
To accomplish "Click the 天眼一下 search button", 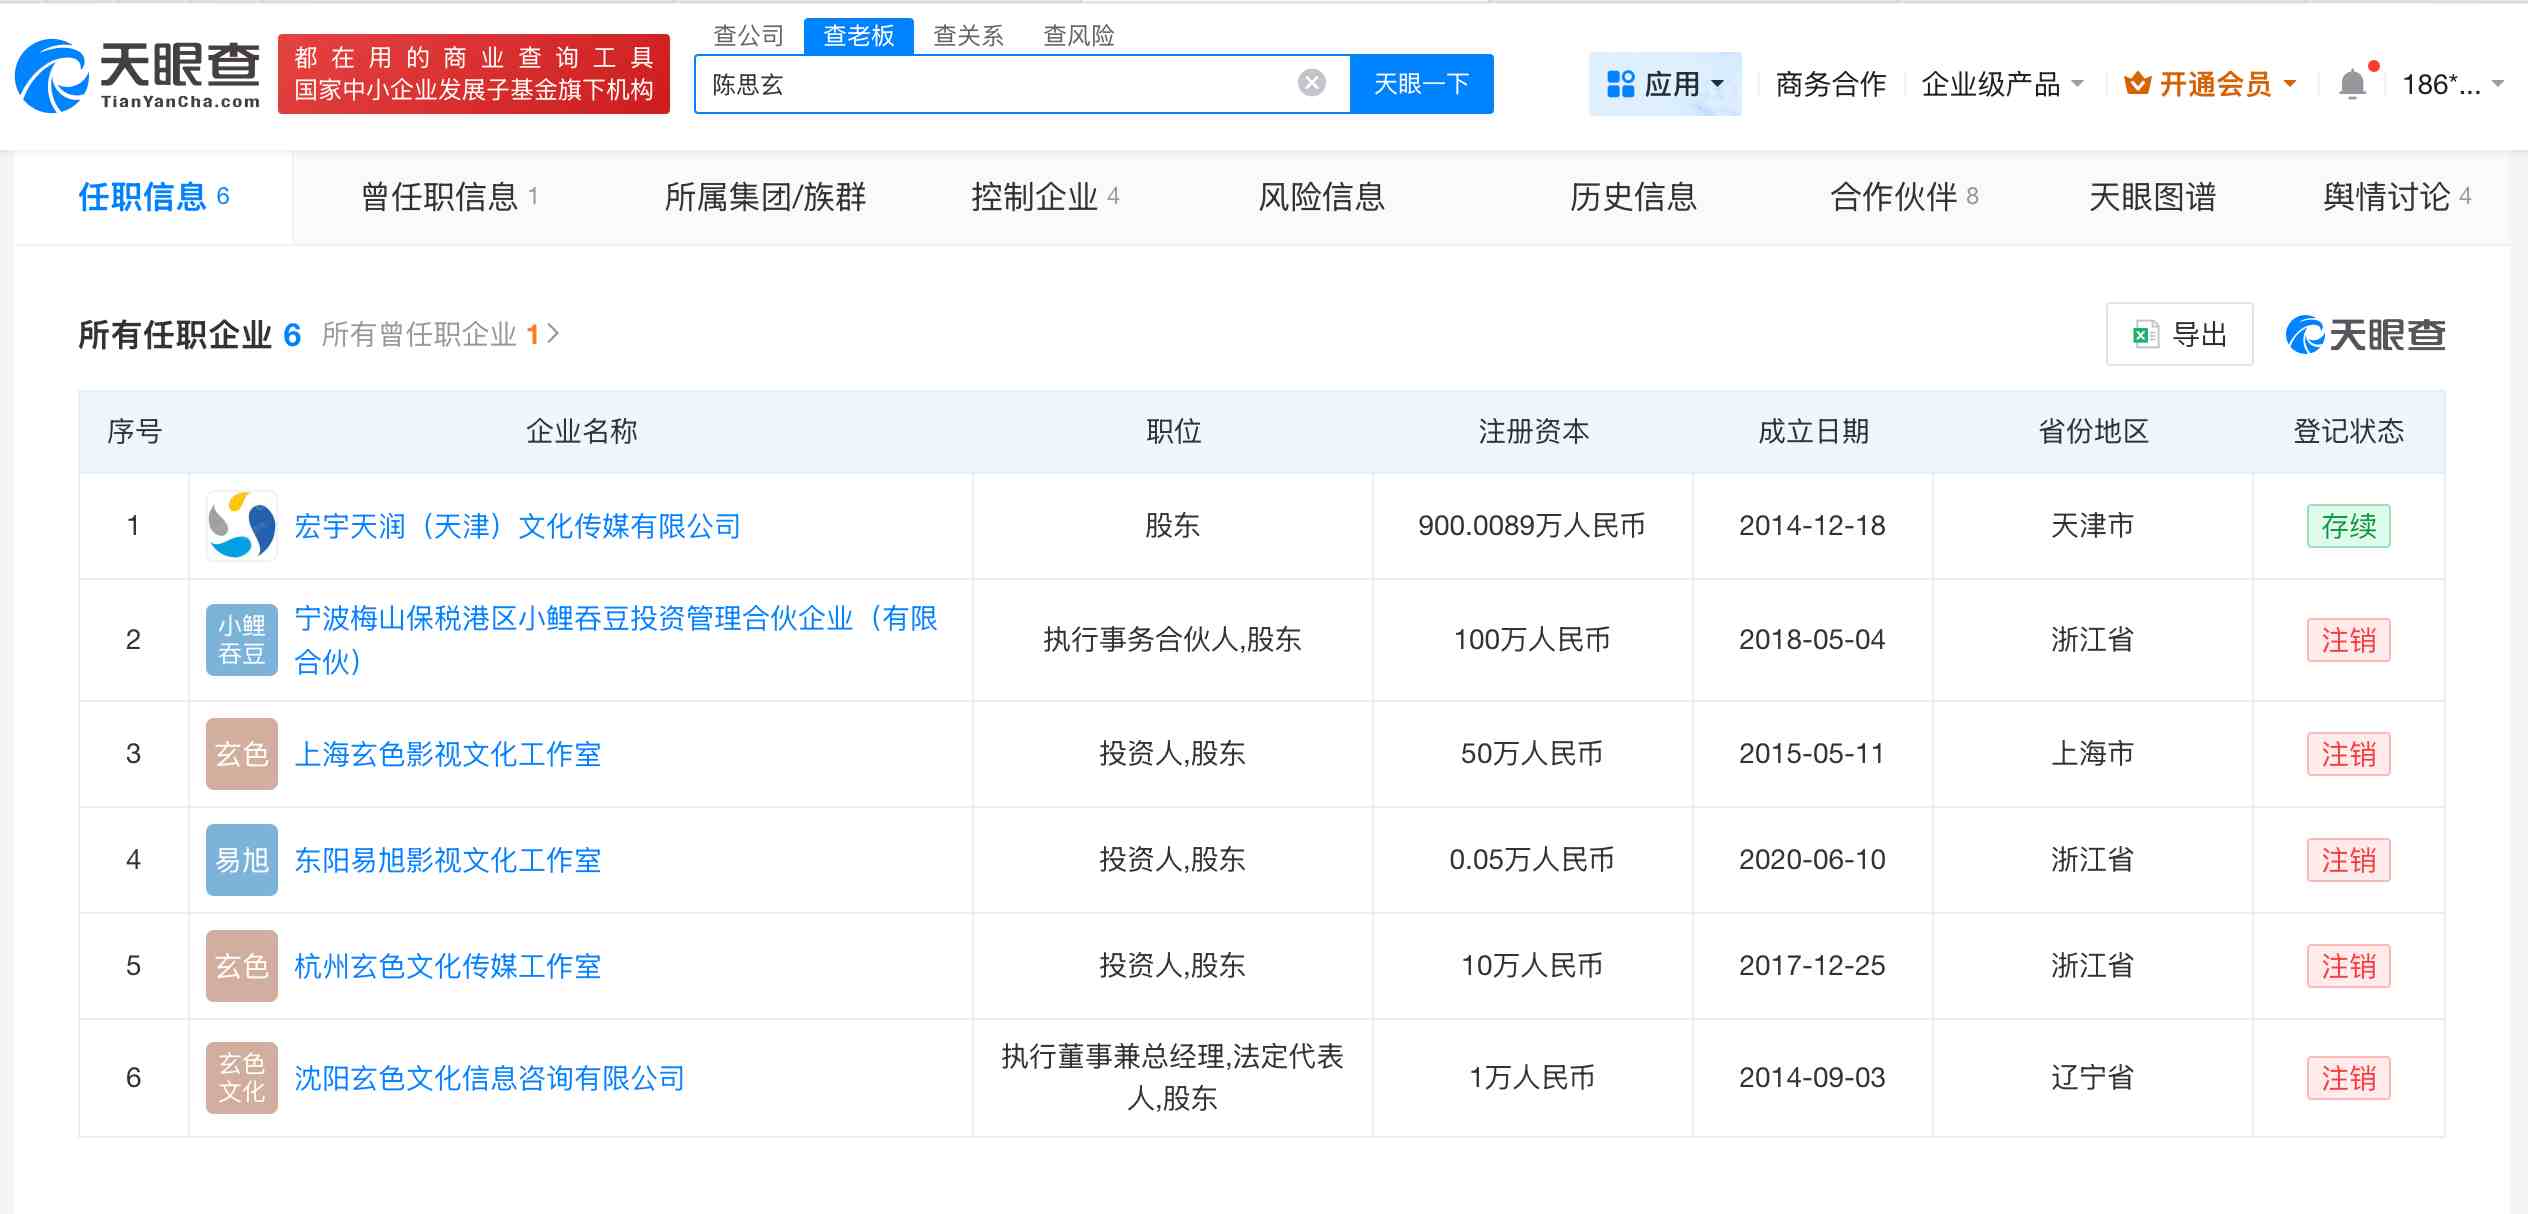I will tap(1422, 84).
